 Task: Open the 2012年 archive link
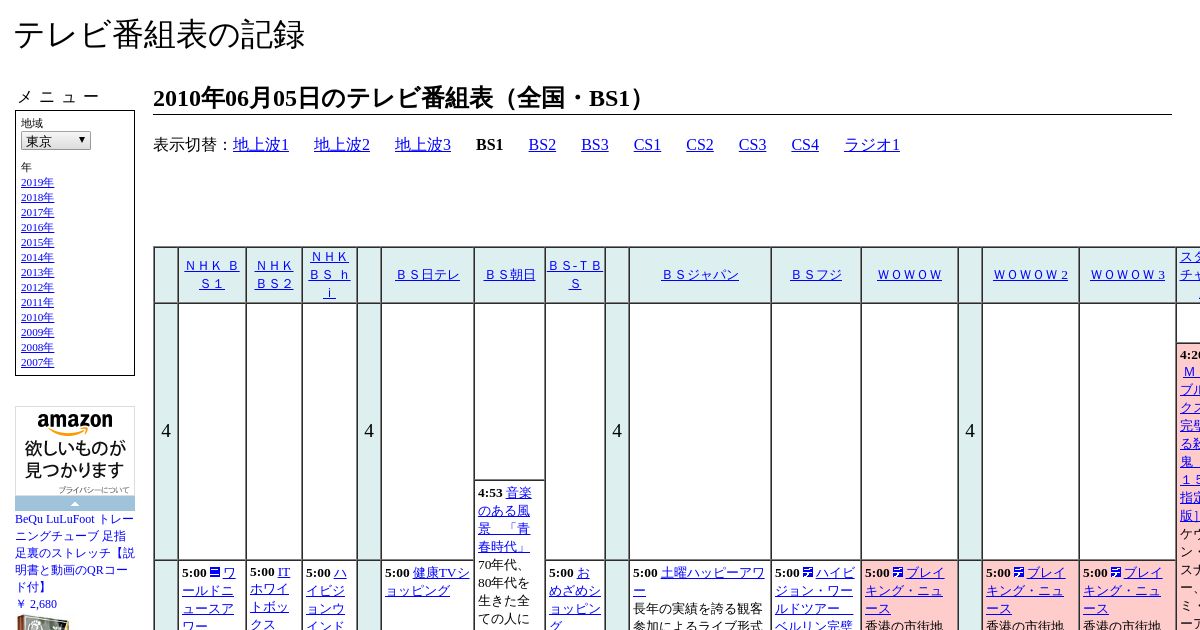point(37,288)
